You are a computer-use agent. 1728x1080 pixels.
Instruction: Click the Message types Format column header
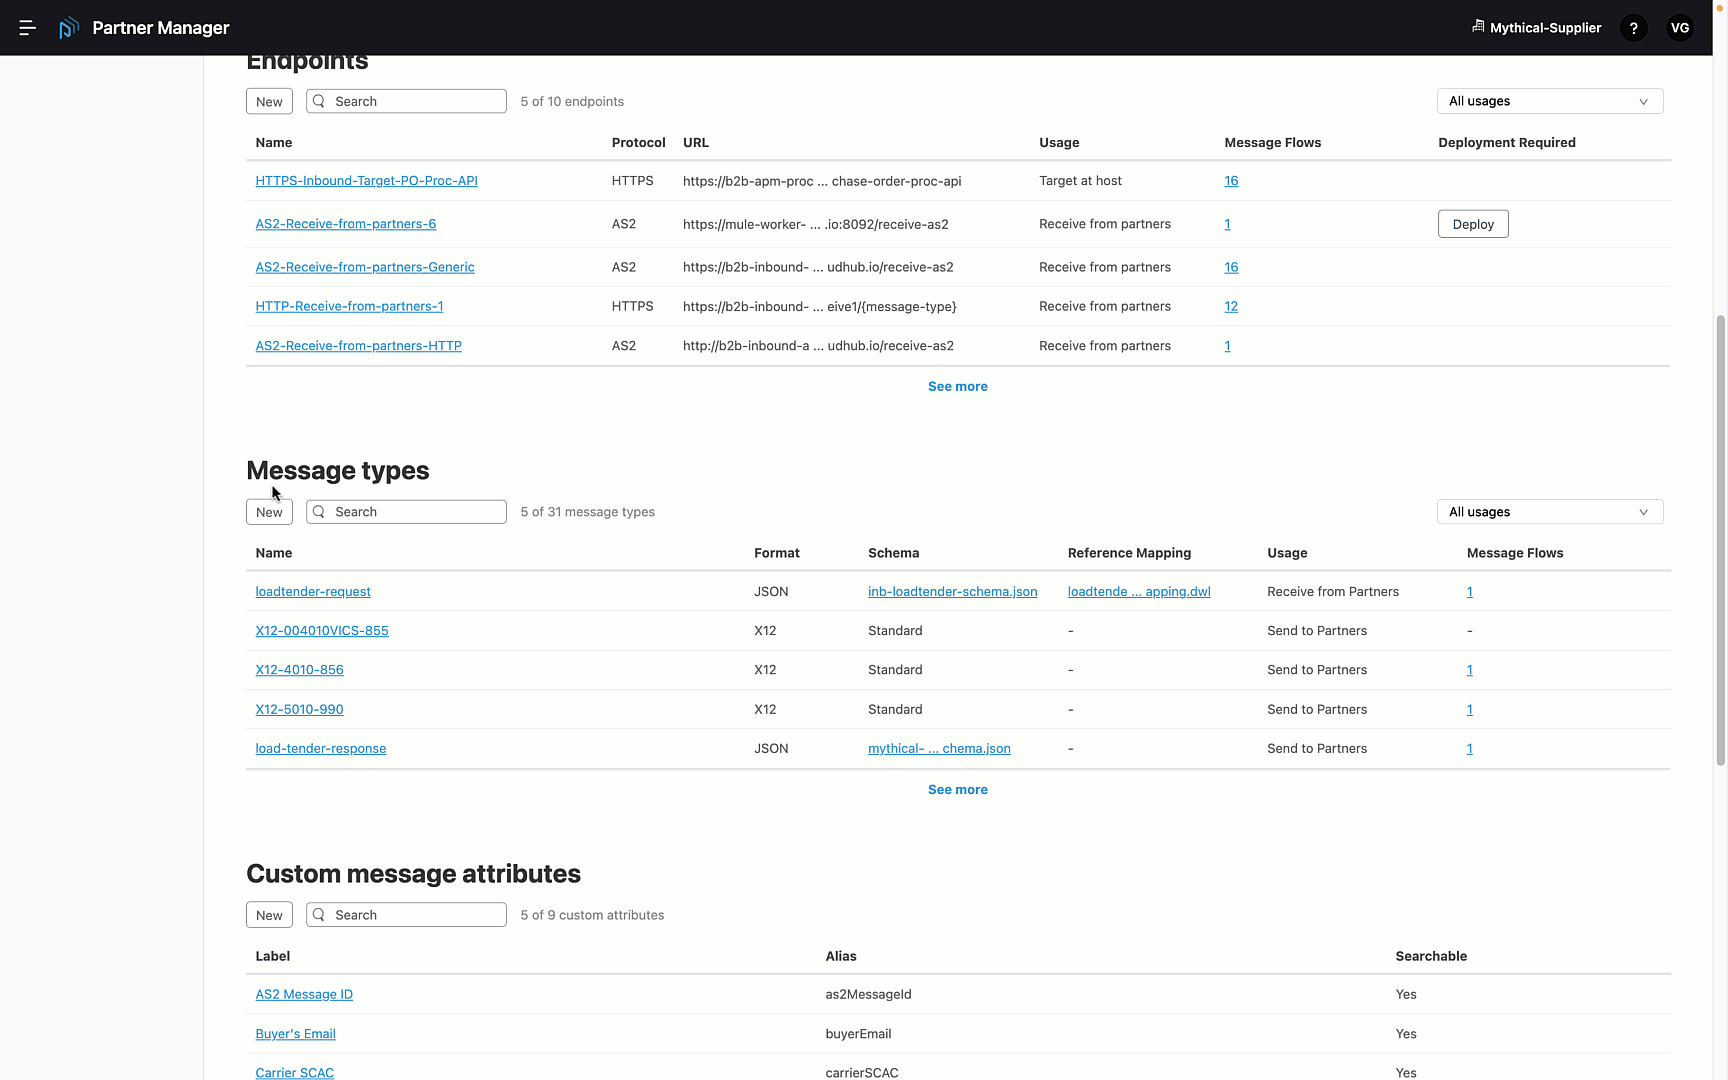tap(777, 553)
